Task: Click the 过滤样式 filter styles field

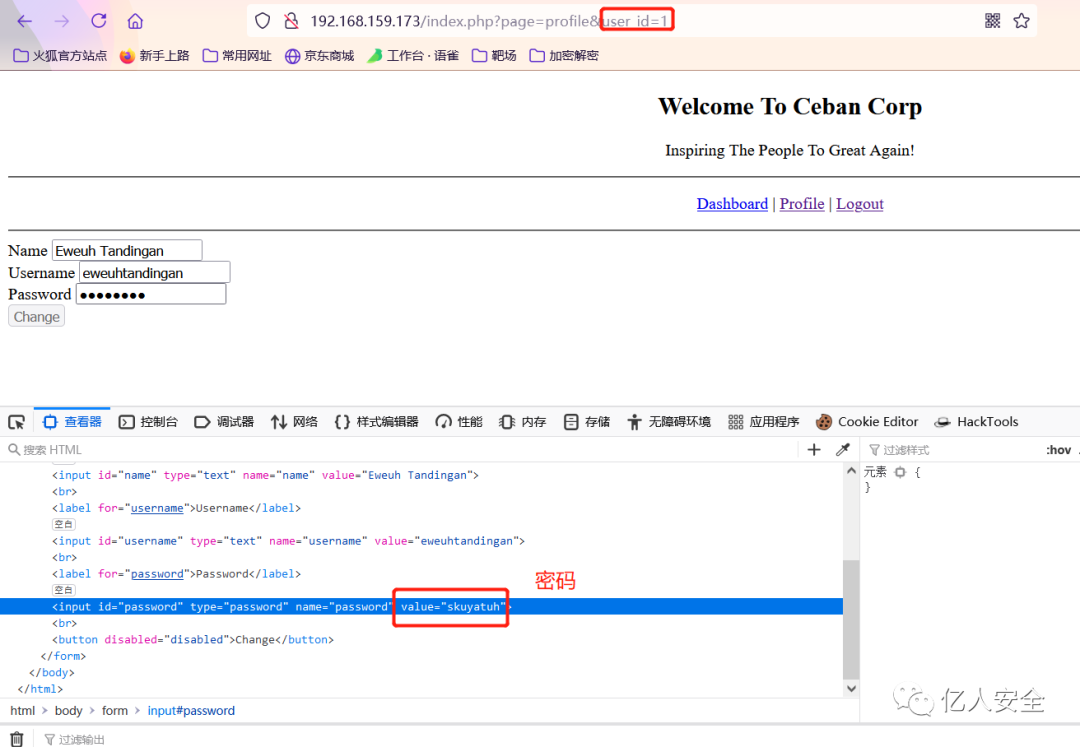Action: click(x=951, y=450)
